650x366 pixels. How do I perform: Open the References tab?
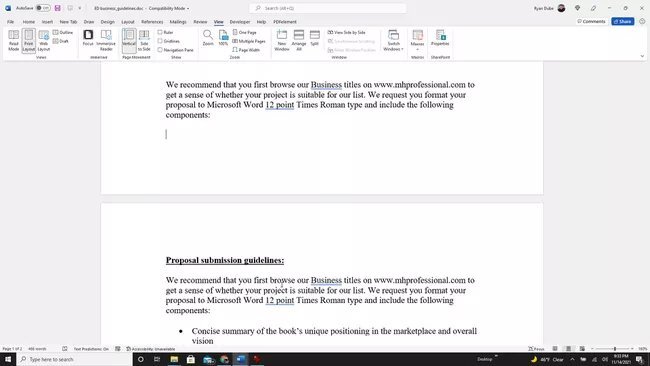point(152,22)
